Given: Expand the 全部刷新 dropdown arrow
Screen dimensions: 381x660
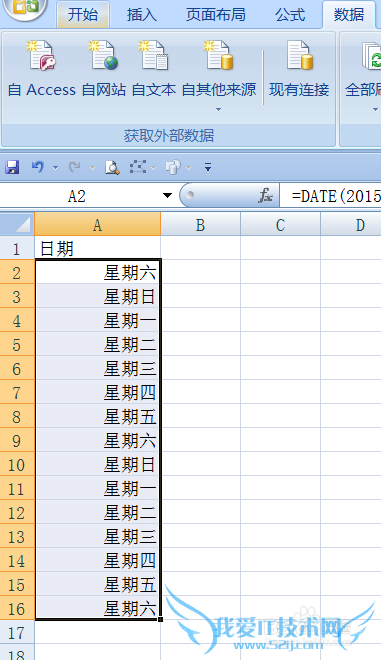Looking at the screenshot, I should (375, 109).
